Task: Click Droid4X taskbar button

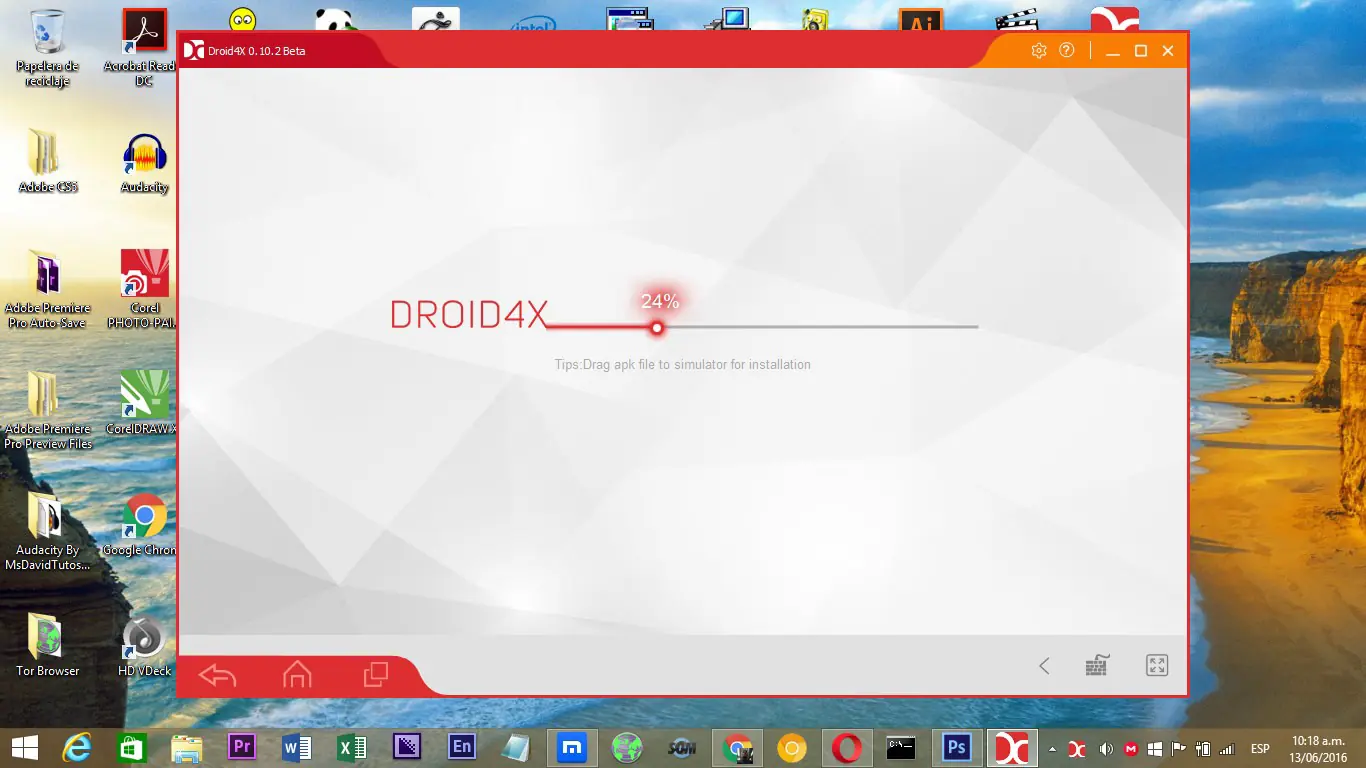Action: [1012, 747]
